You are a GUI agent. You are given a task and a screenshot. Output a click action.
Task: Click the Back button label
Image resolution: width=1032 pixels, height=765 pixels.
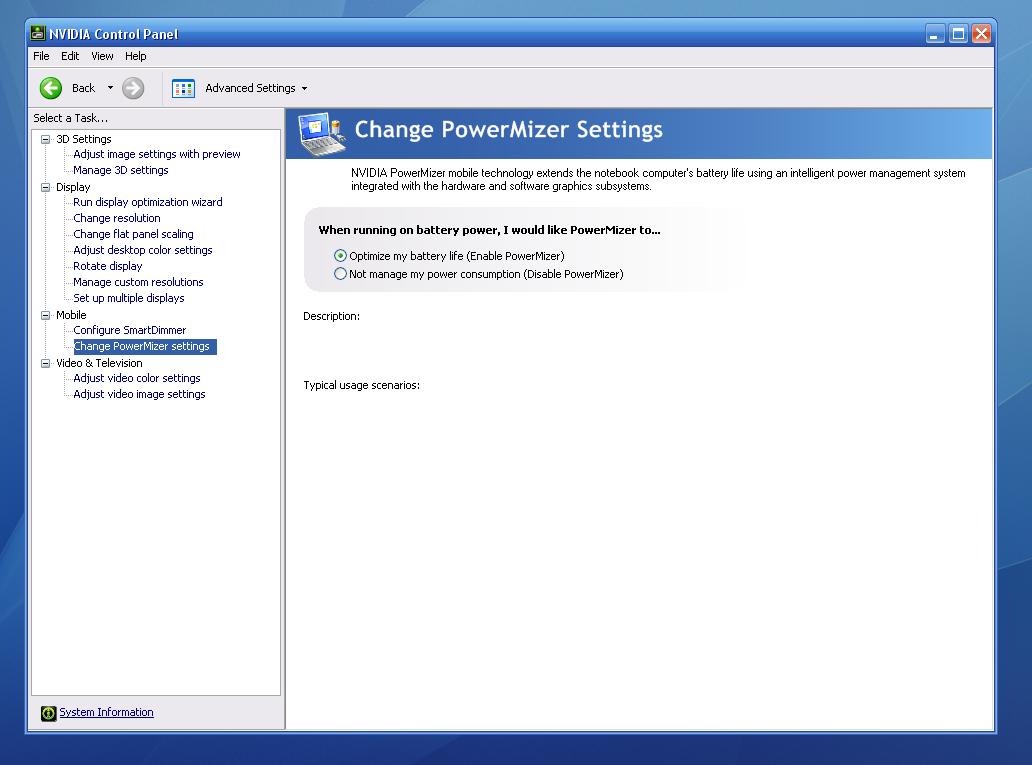tap(84, 88)
